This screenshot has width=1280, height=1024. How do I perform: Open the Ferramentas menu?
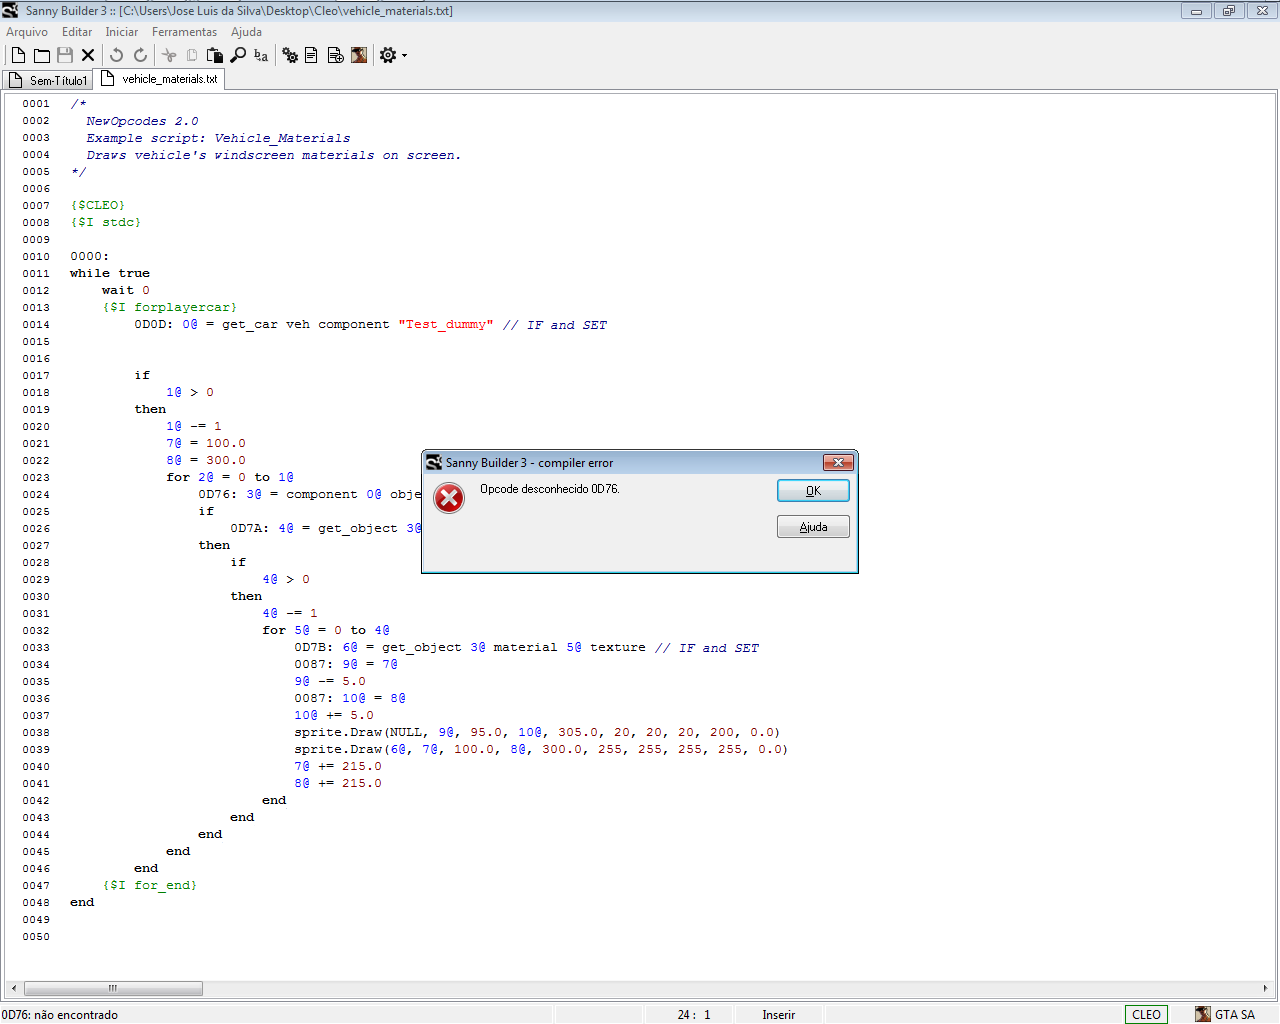point(184,32)
